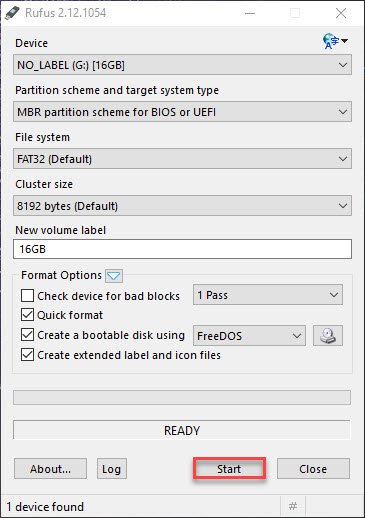Open the language selection globe icon
Screen dimensions: 365x518
pyautogui.click(x=335, y=41)
